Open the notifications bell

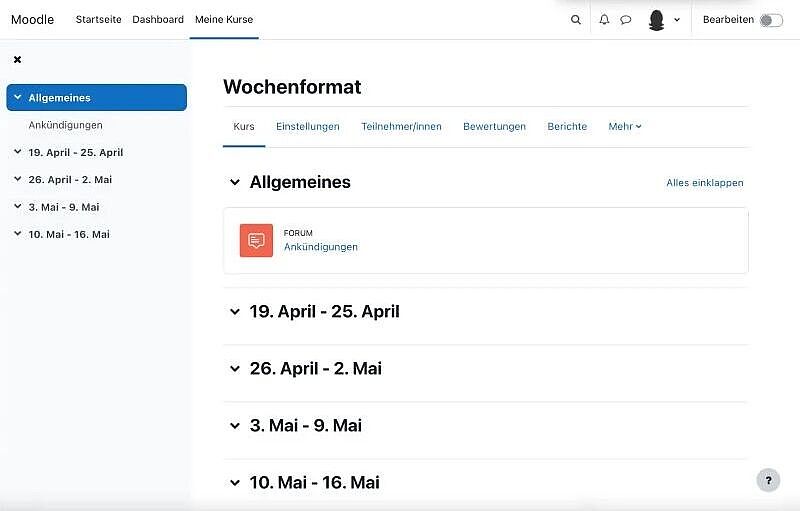coord(604,20)
